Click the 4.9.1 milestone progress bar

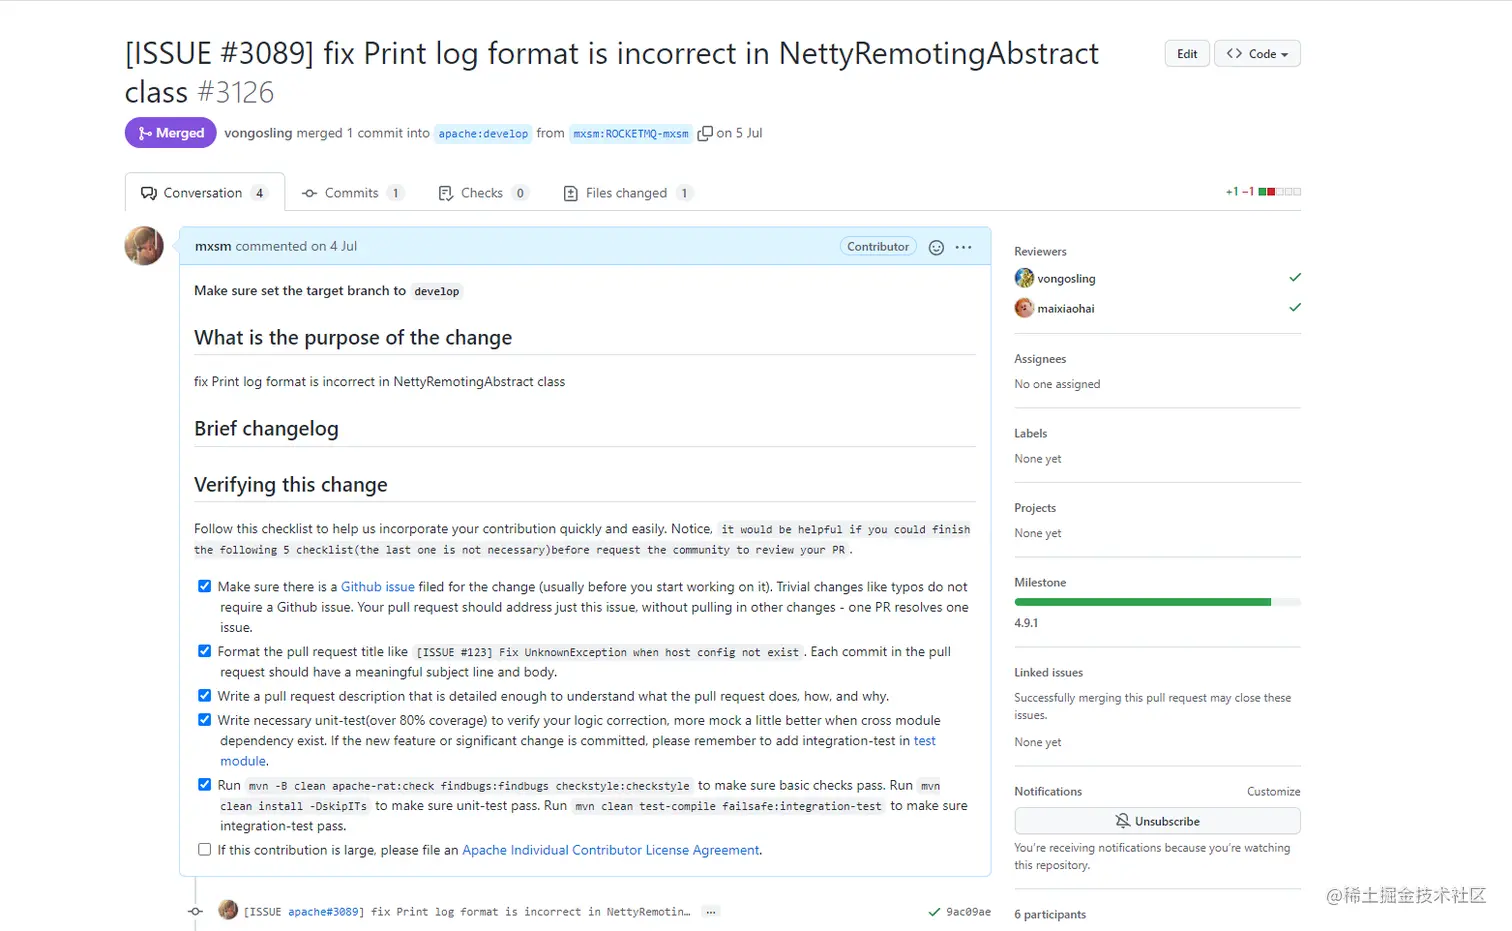pos(1157,602)
